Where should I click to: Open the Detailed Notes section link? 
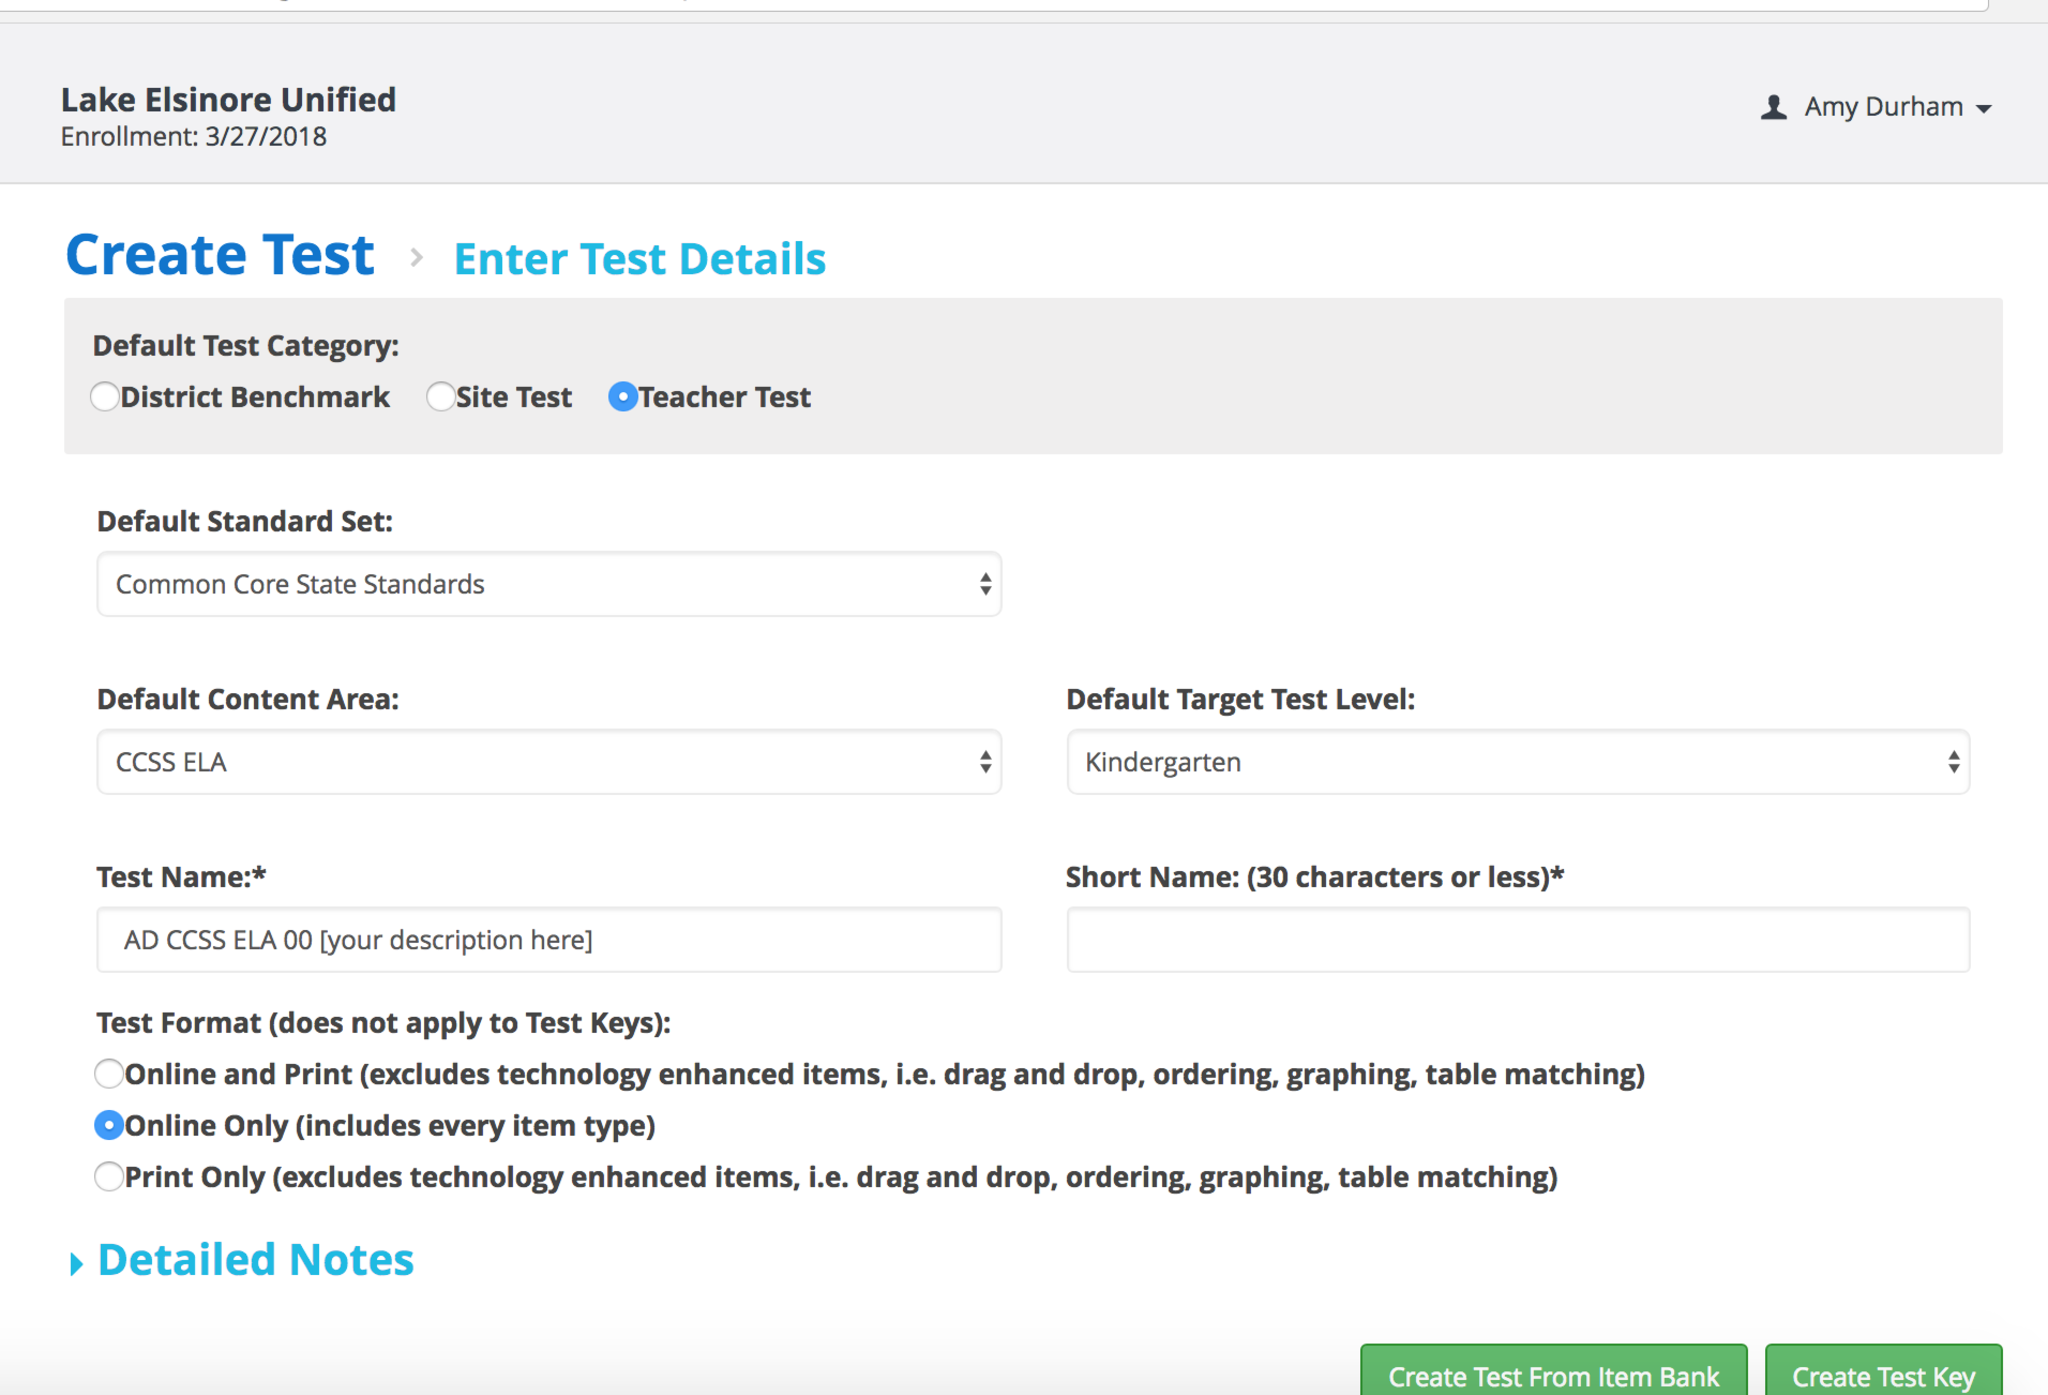255,1260
